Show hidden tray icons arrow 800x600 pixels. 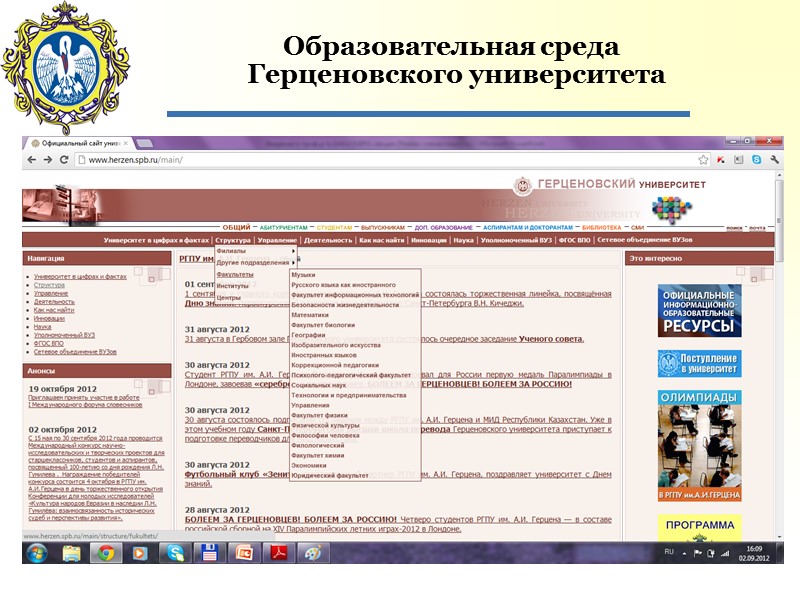click(684, 554)
